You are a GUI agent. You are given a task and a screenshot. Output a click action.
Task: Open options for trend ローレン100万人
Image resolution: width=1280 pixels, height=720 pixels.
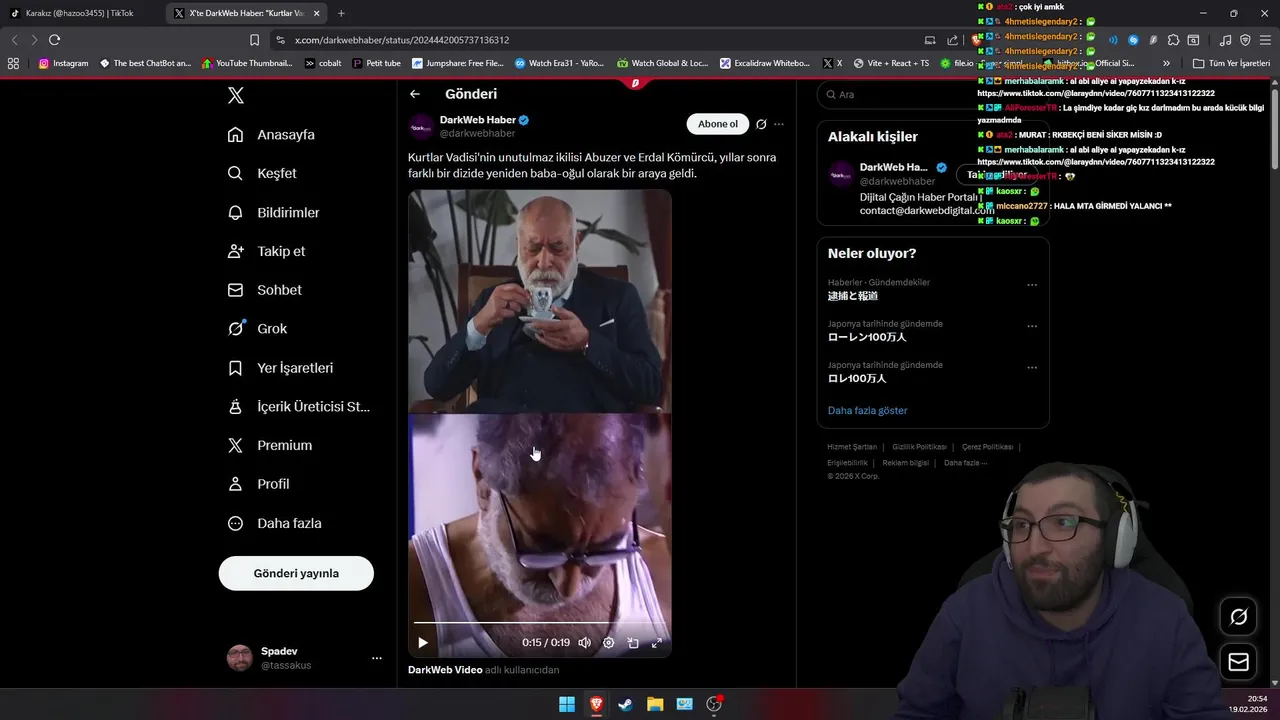1032,326
